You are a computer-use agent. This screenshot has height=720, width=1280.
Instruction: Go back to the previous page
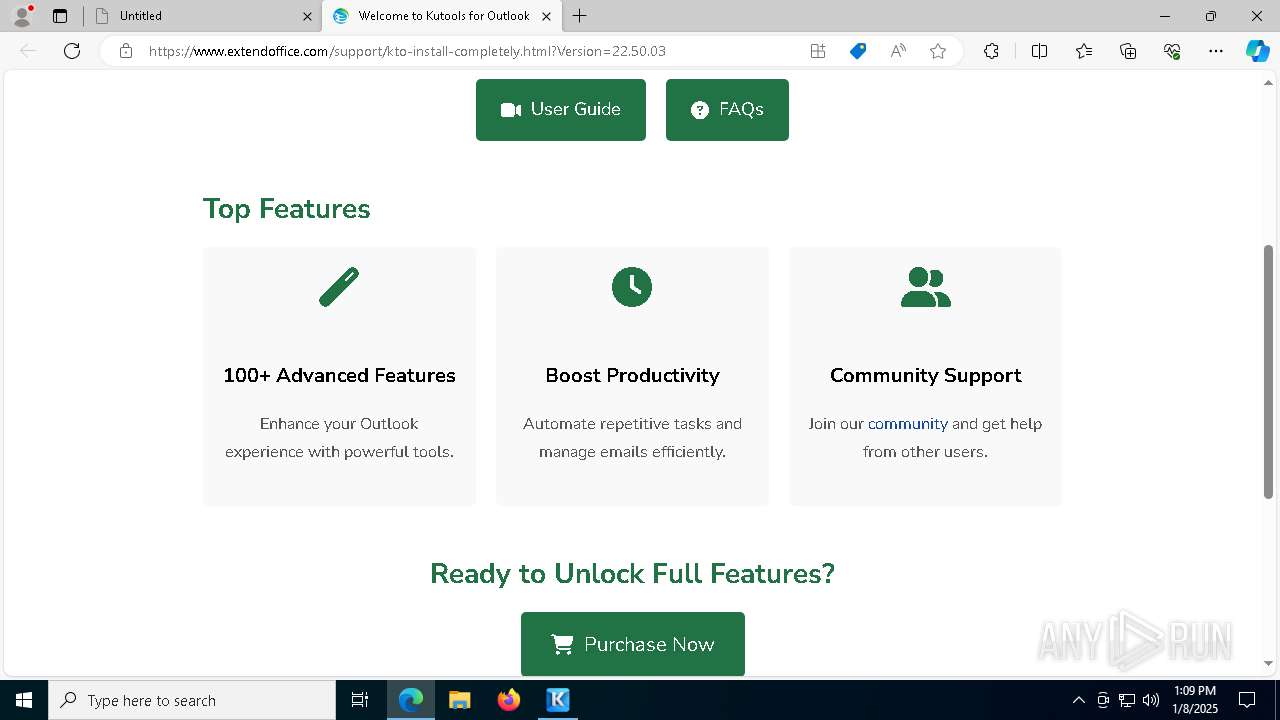pos(28,51)
